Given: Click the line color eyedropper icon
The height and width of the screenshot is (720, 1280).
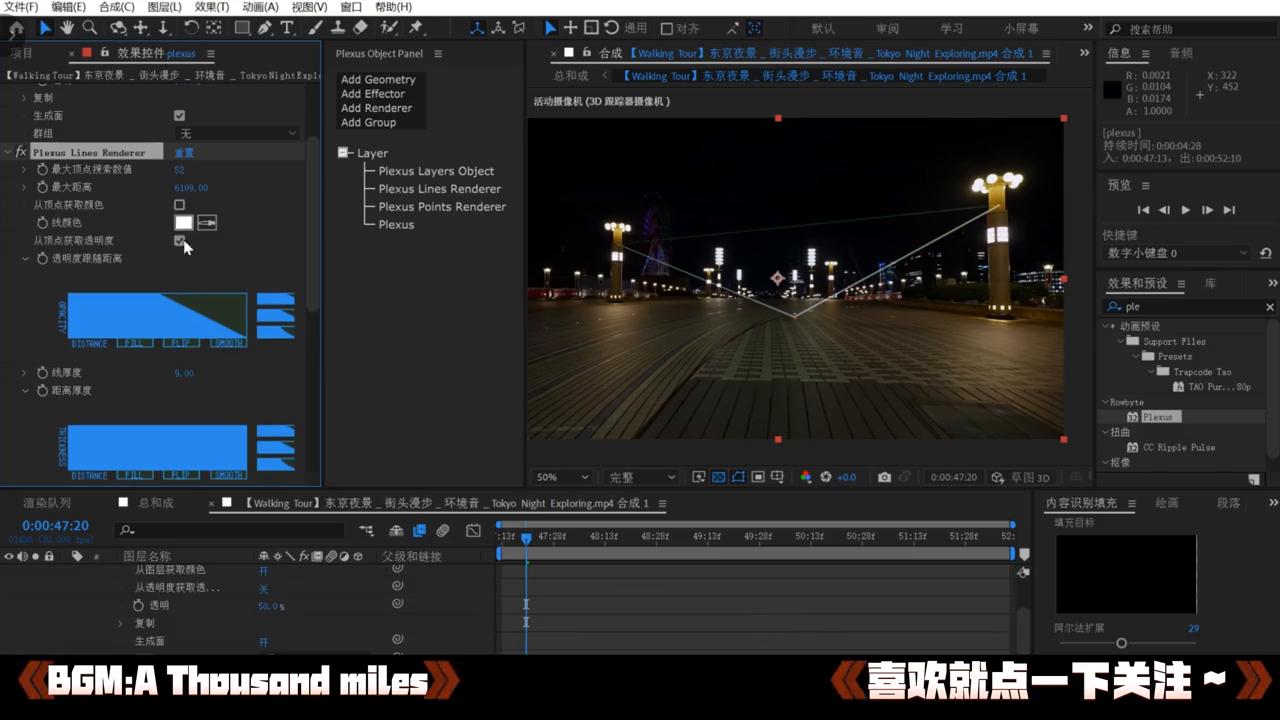Looking at the screenshot, I should [207, 222].
